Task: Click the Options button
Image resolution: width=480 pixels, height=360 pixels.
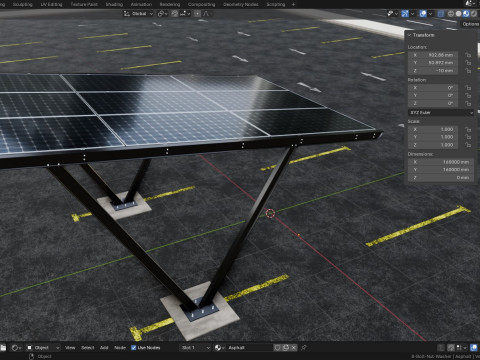Action: 470,24
